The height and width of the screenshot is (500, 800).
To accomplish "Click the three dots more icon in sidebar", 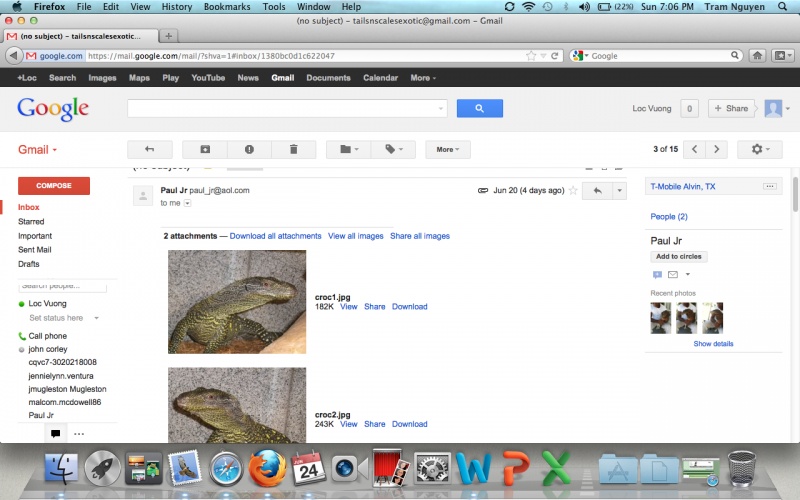I will pyautogui.click(x=79, y=434).
